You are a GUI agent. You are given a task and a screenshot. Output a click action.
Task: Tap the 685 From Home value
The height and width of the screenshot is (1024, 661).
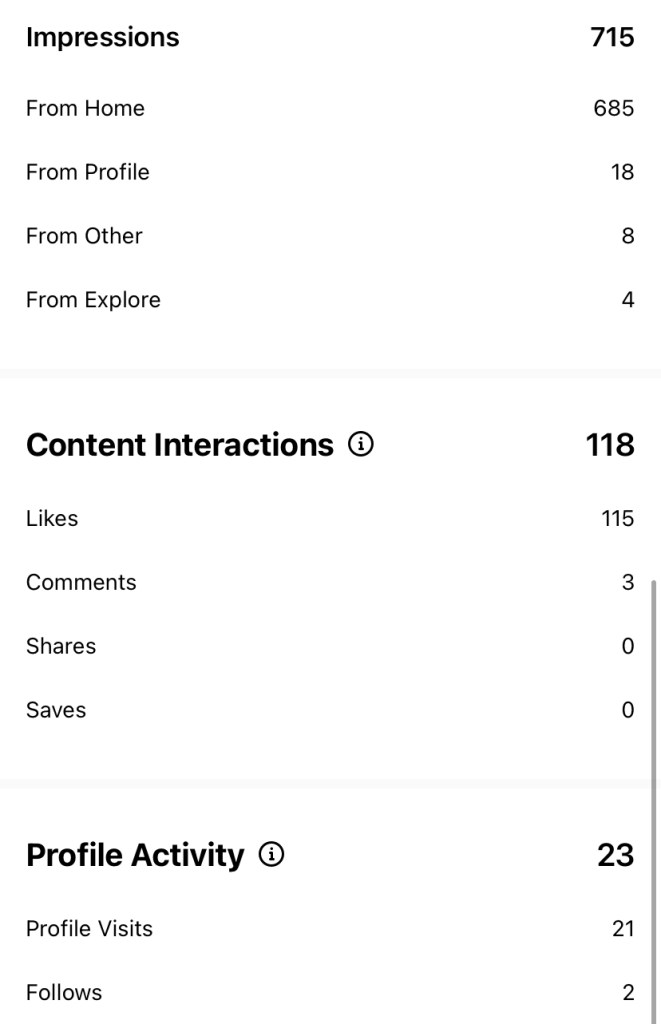pyautogui.click(x=613, y=108)
